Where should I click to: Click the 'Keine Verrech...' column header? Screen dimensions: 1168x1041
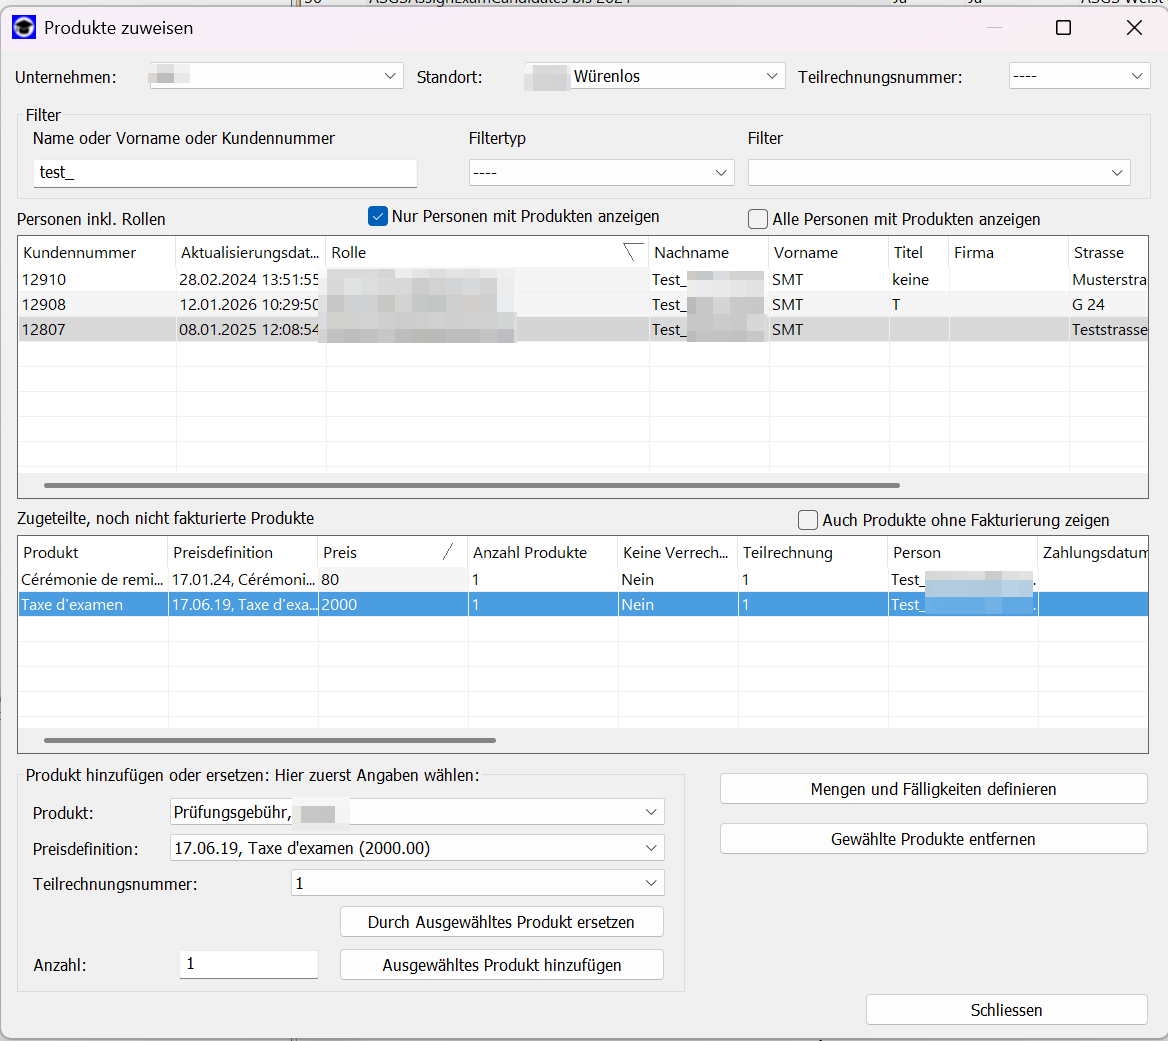click(678, 553)
